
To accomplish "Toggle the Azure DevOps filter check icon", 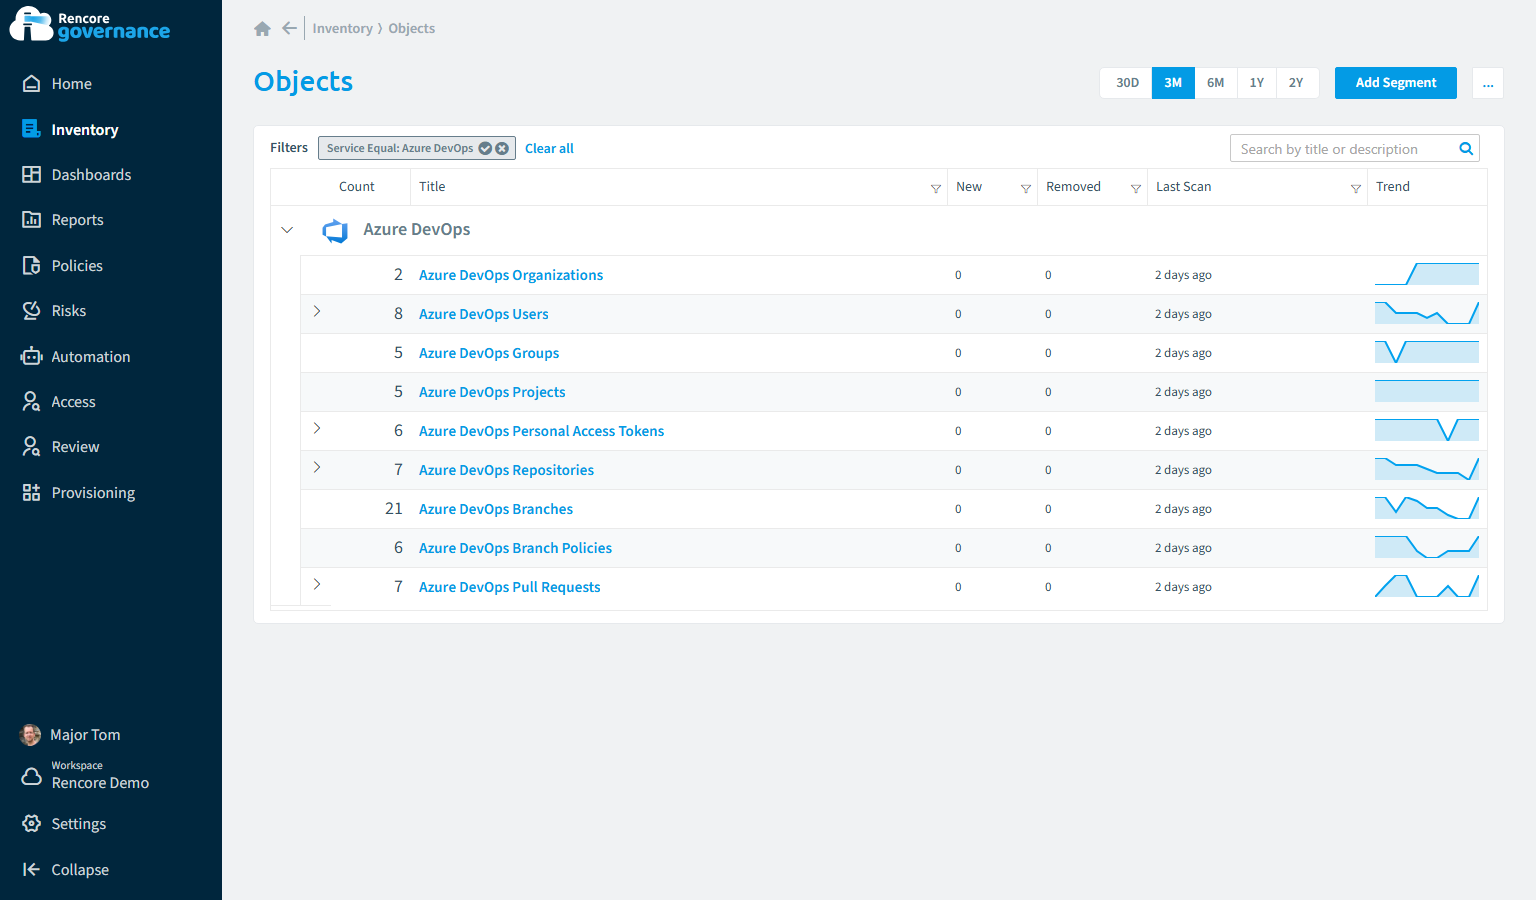I will pyautogui.click(x=485, y=148).
